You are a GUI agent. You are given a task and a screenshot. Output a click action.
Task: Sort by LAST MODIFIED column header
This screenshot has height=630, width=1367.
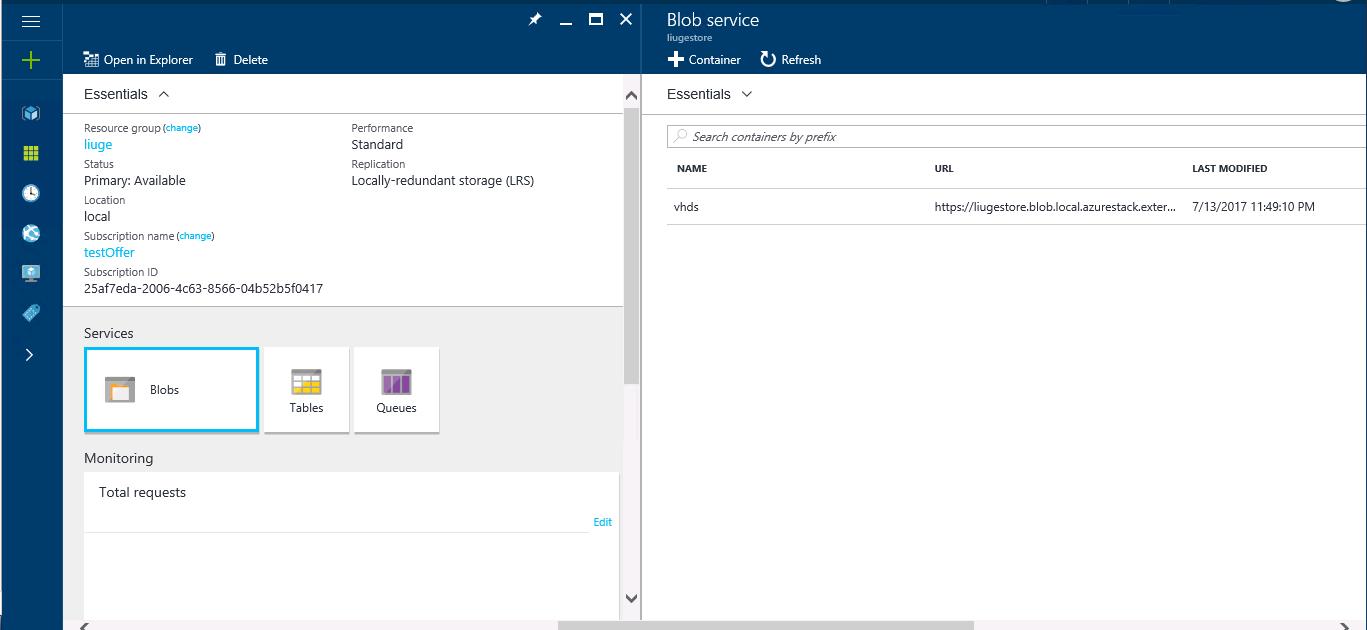coord(1230,169)
